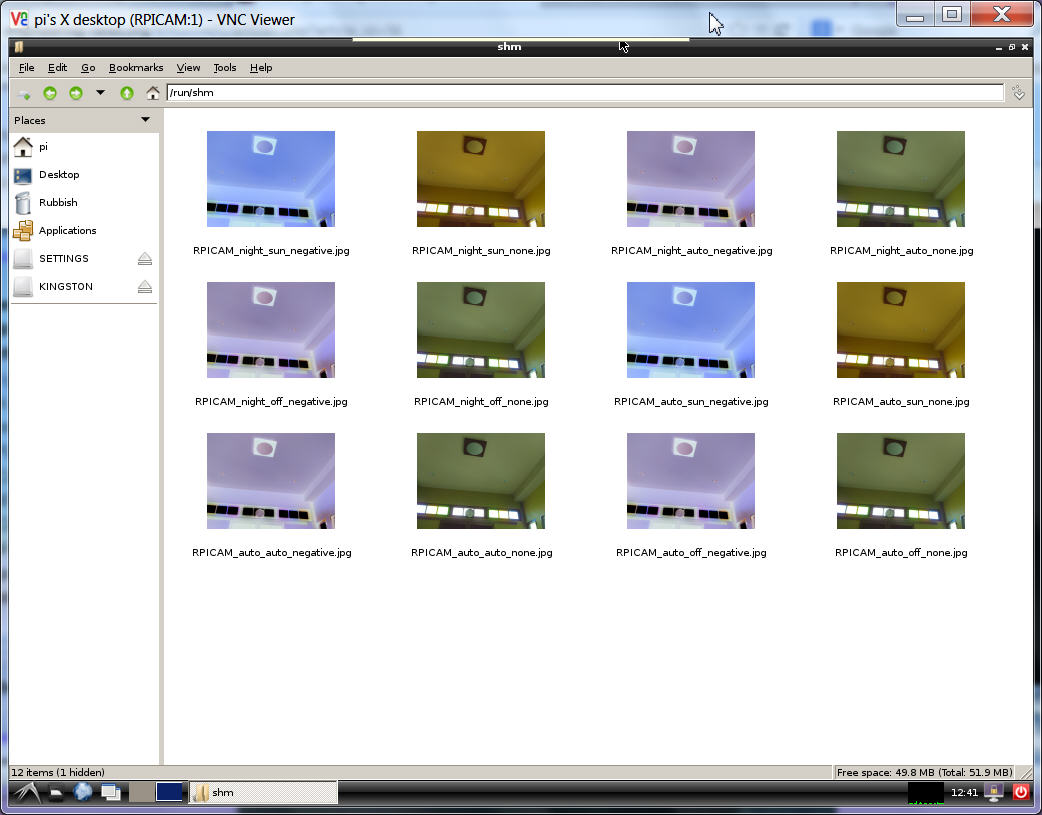Viewport: 1042px width, 815px height.
Task: Open a new tab with toolbar icon
Action: click(24, 93)
